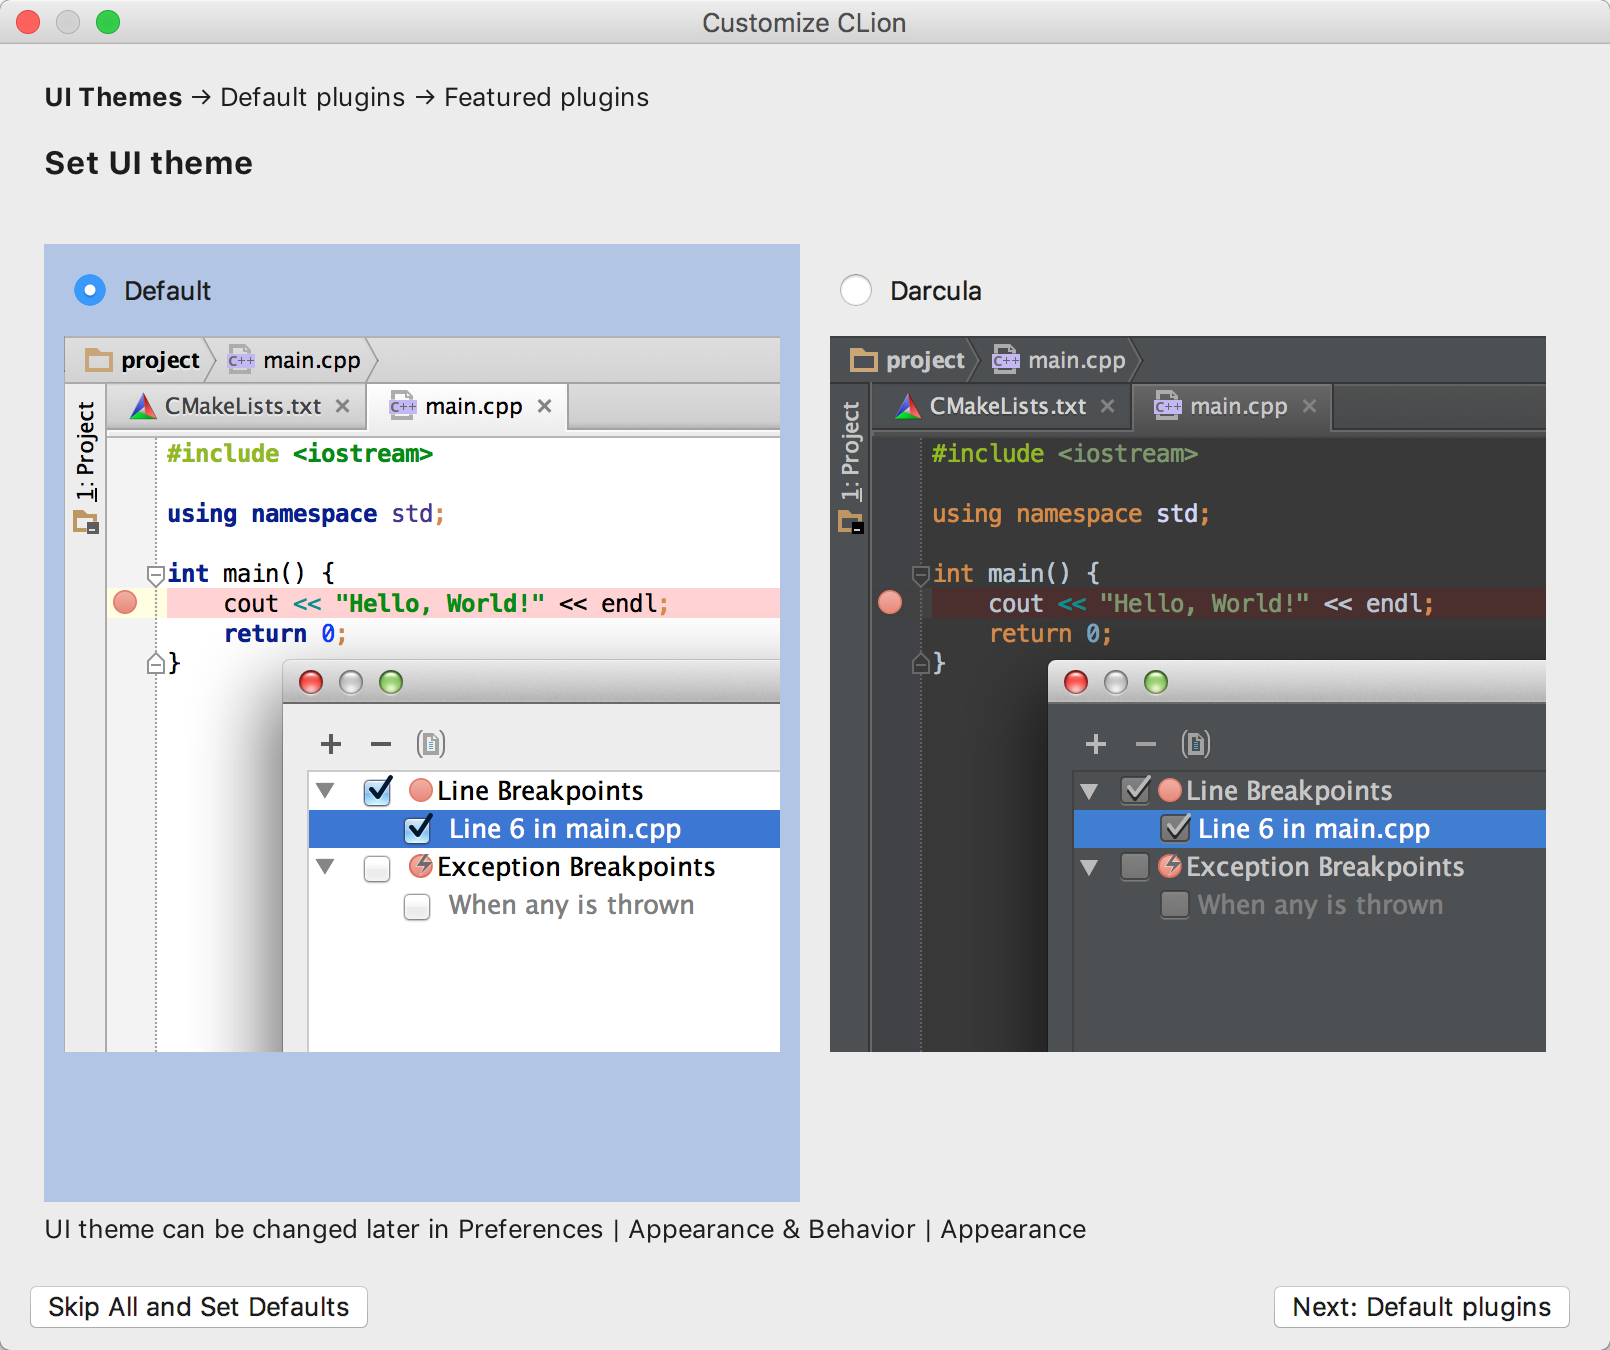Uncheck Line 6 in main.cpp checkbox, Default preview
1610x1350 pixels.
pos(418,828)
